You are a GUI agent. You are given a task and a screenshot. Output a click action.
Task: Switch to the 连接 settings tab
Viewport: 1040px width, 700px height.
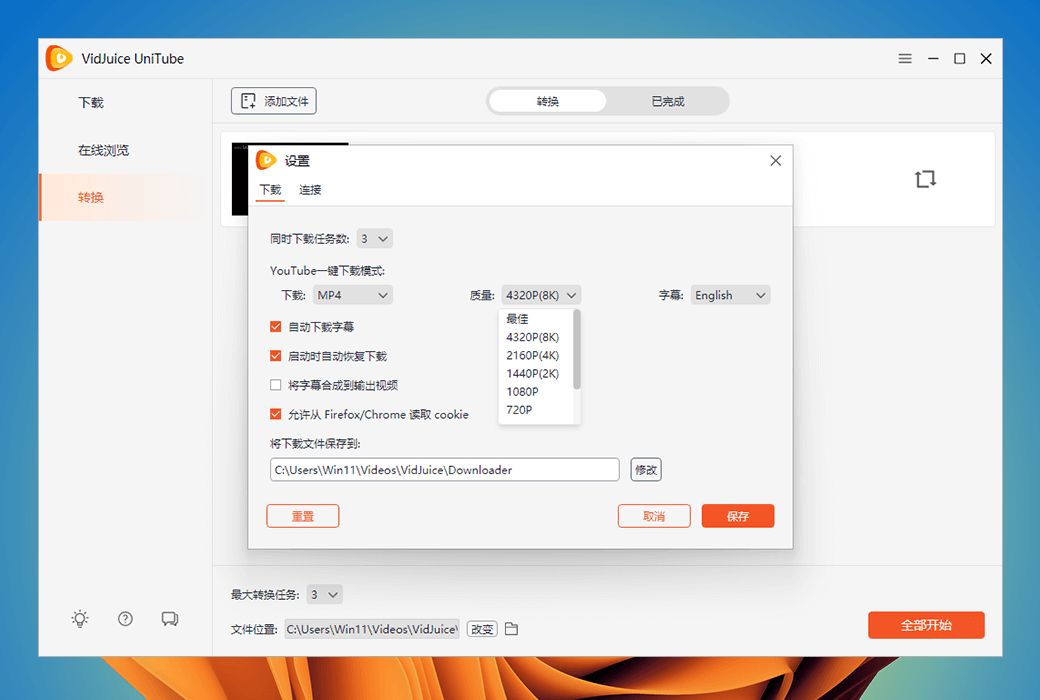(x=310, y=190)
